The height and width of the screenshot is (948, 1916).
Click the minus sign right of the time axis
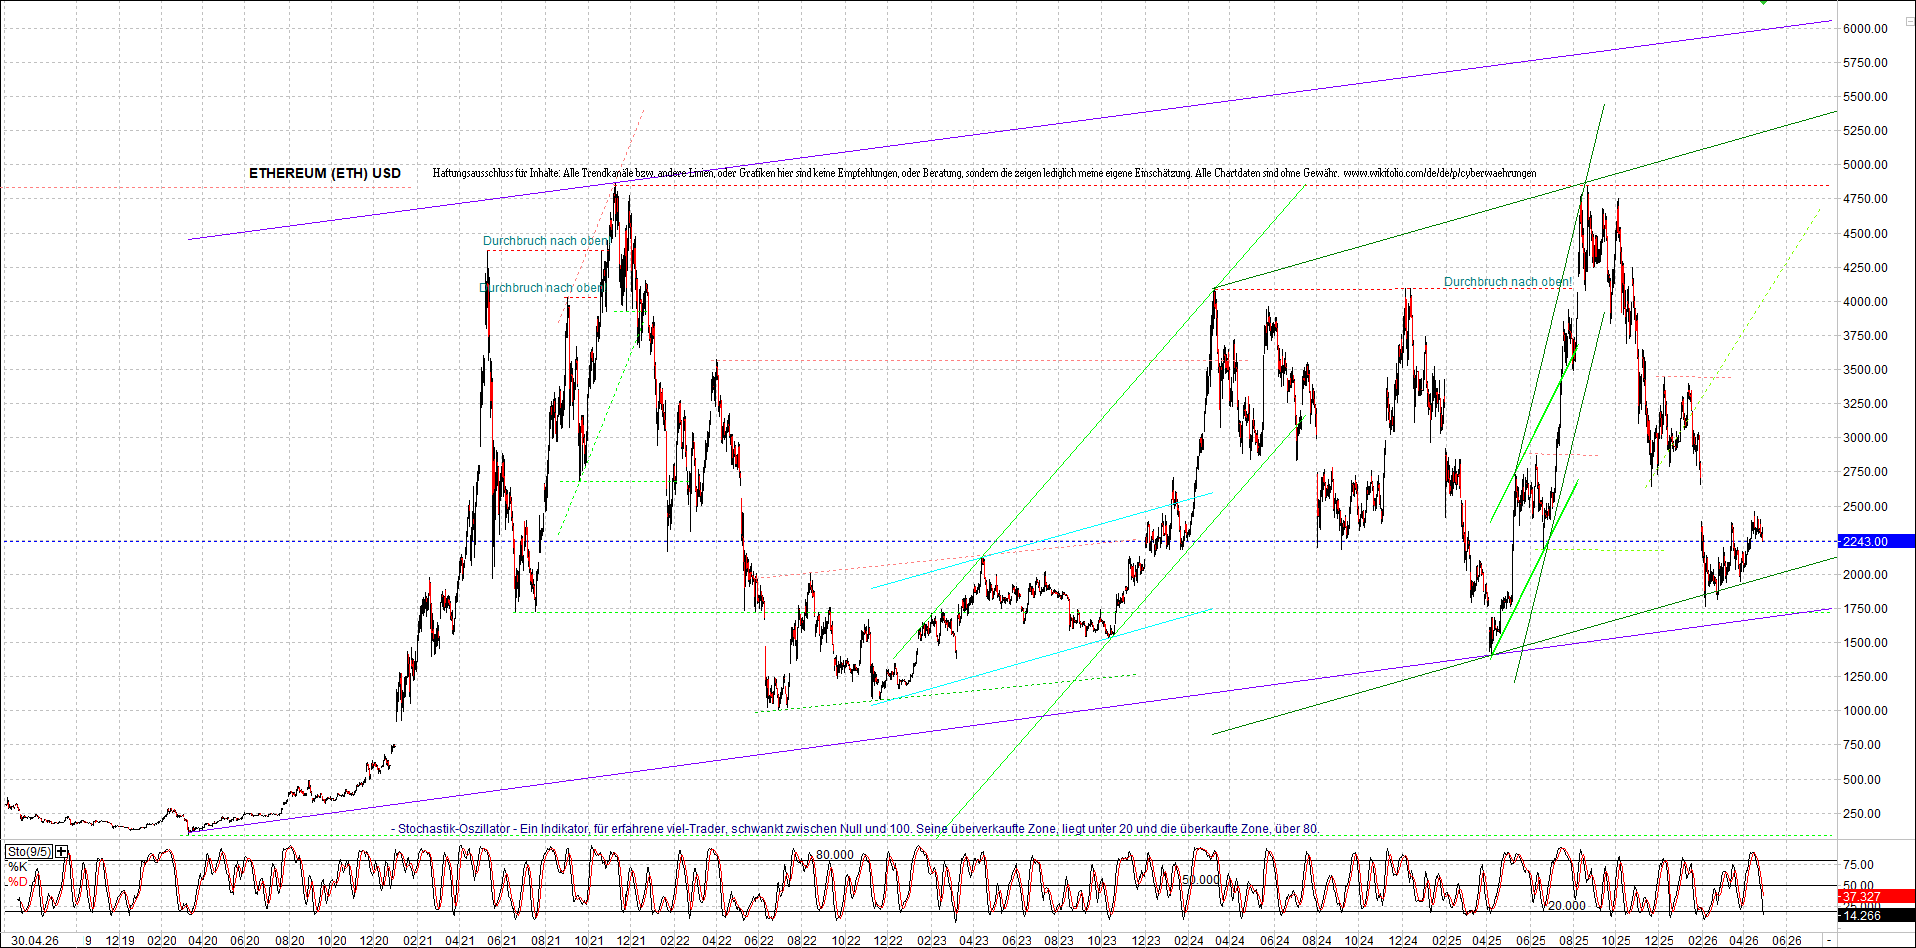pyautogui.click(x=1829, y=940)
